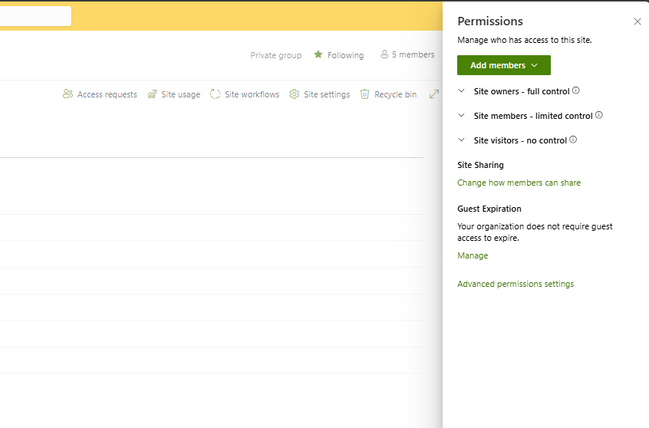This screenshot has height=428, width=649.
Task: Click the expand arrows icon beside Recycle bin
Action: point(434,94)
